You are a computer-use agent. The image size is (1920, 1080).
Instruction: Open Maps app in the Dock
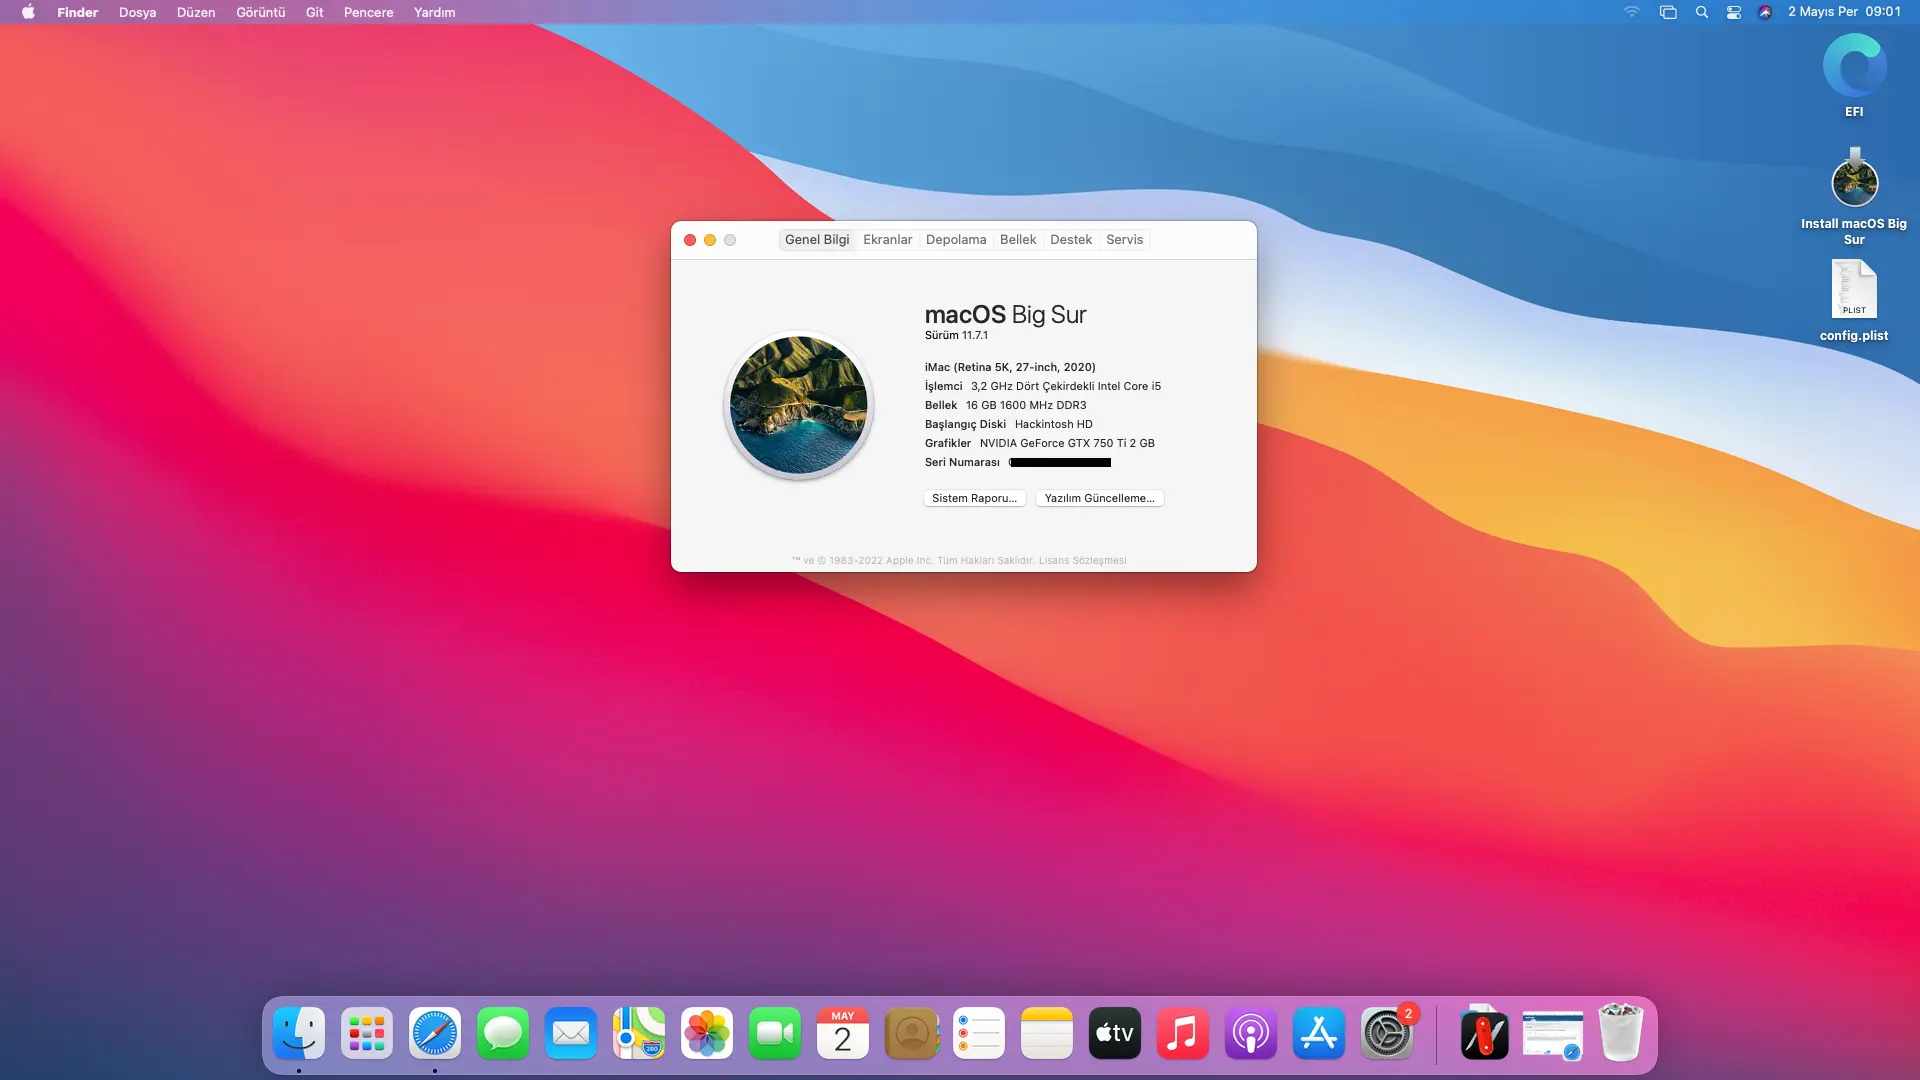pos(639,1033)
